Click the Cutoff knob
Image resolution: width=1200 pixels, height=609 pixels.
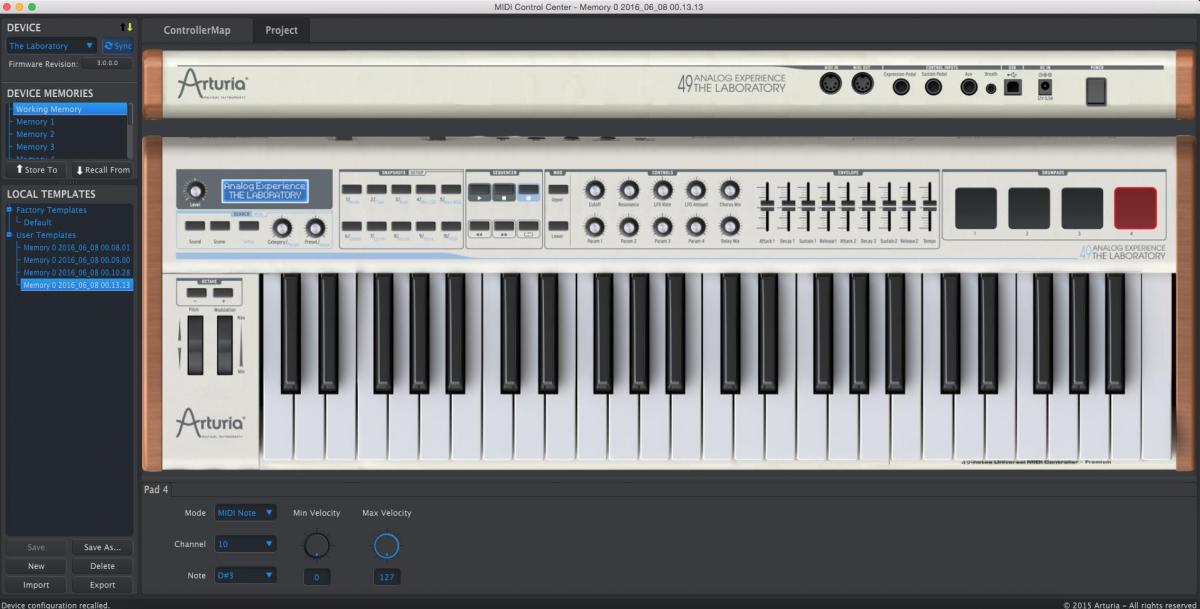594,189
